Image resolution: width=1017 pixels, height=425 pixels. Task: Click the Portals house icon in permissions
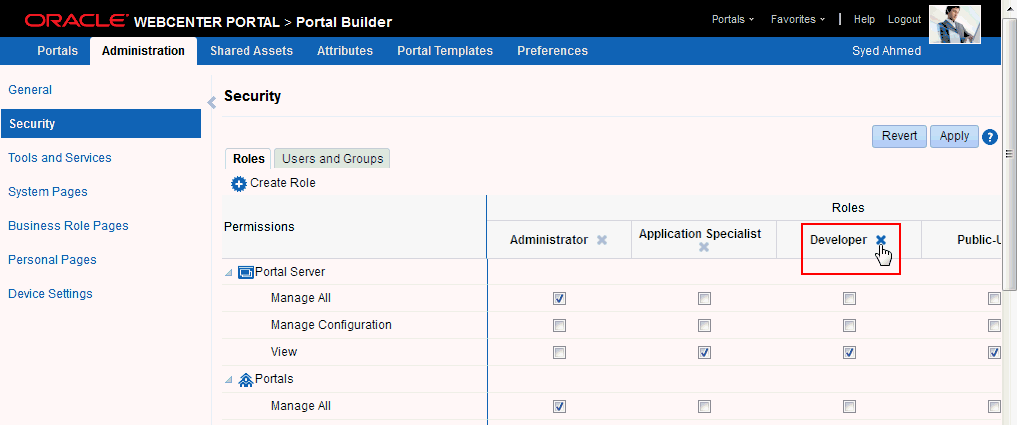246,379
